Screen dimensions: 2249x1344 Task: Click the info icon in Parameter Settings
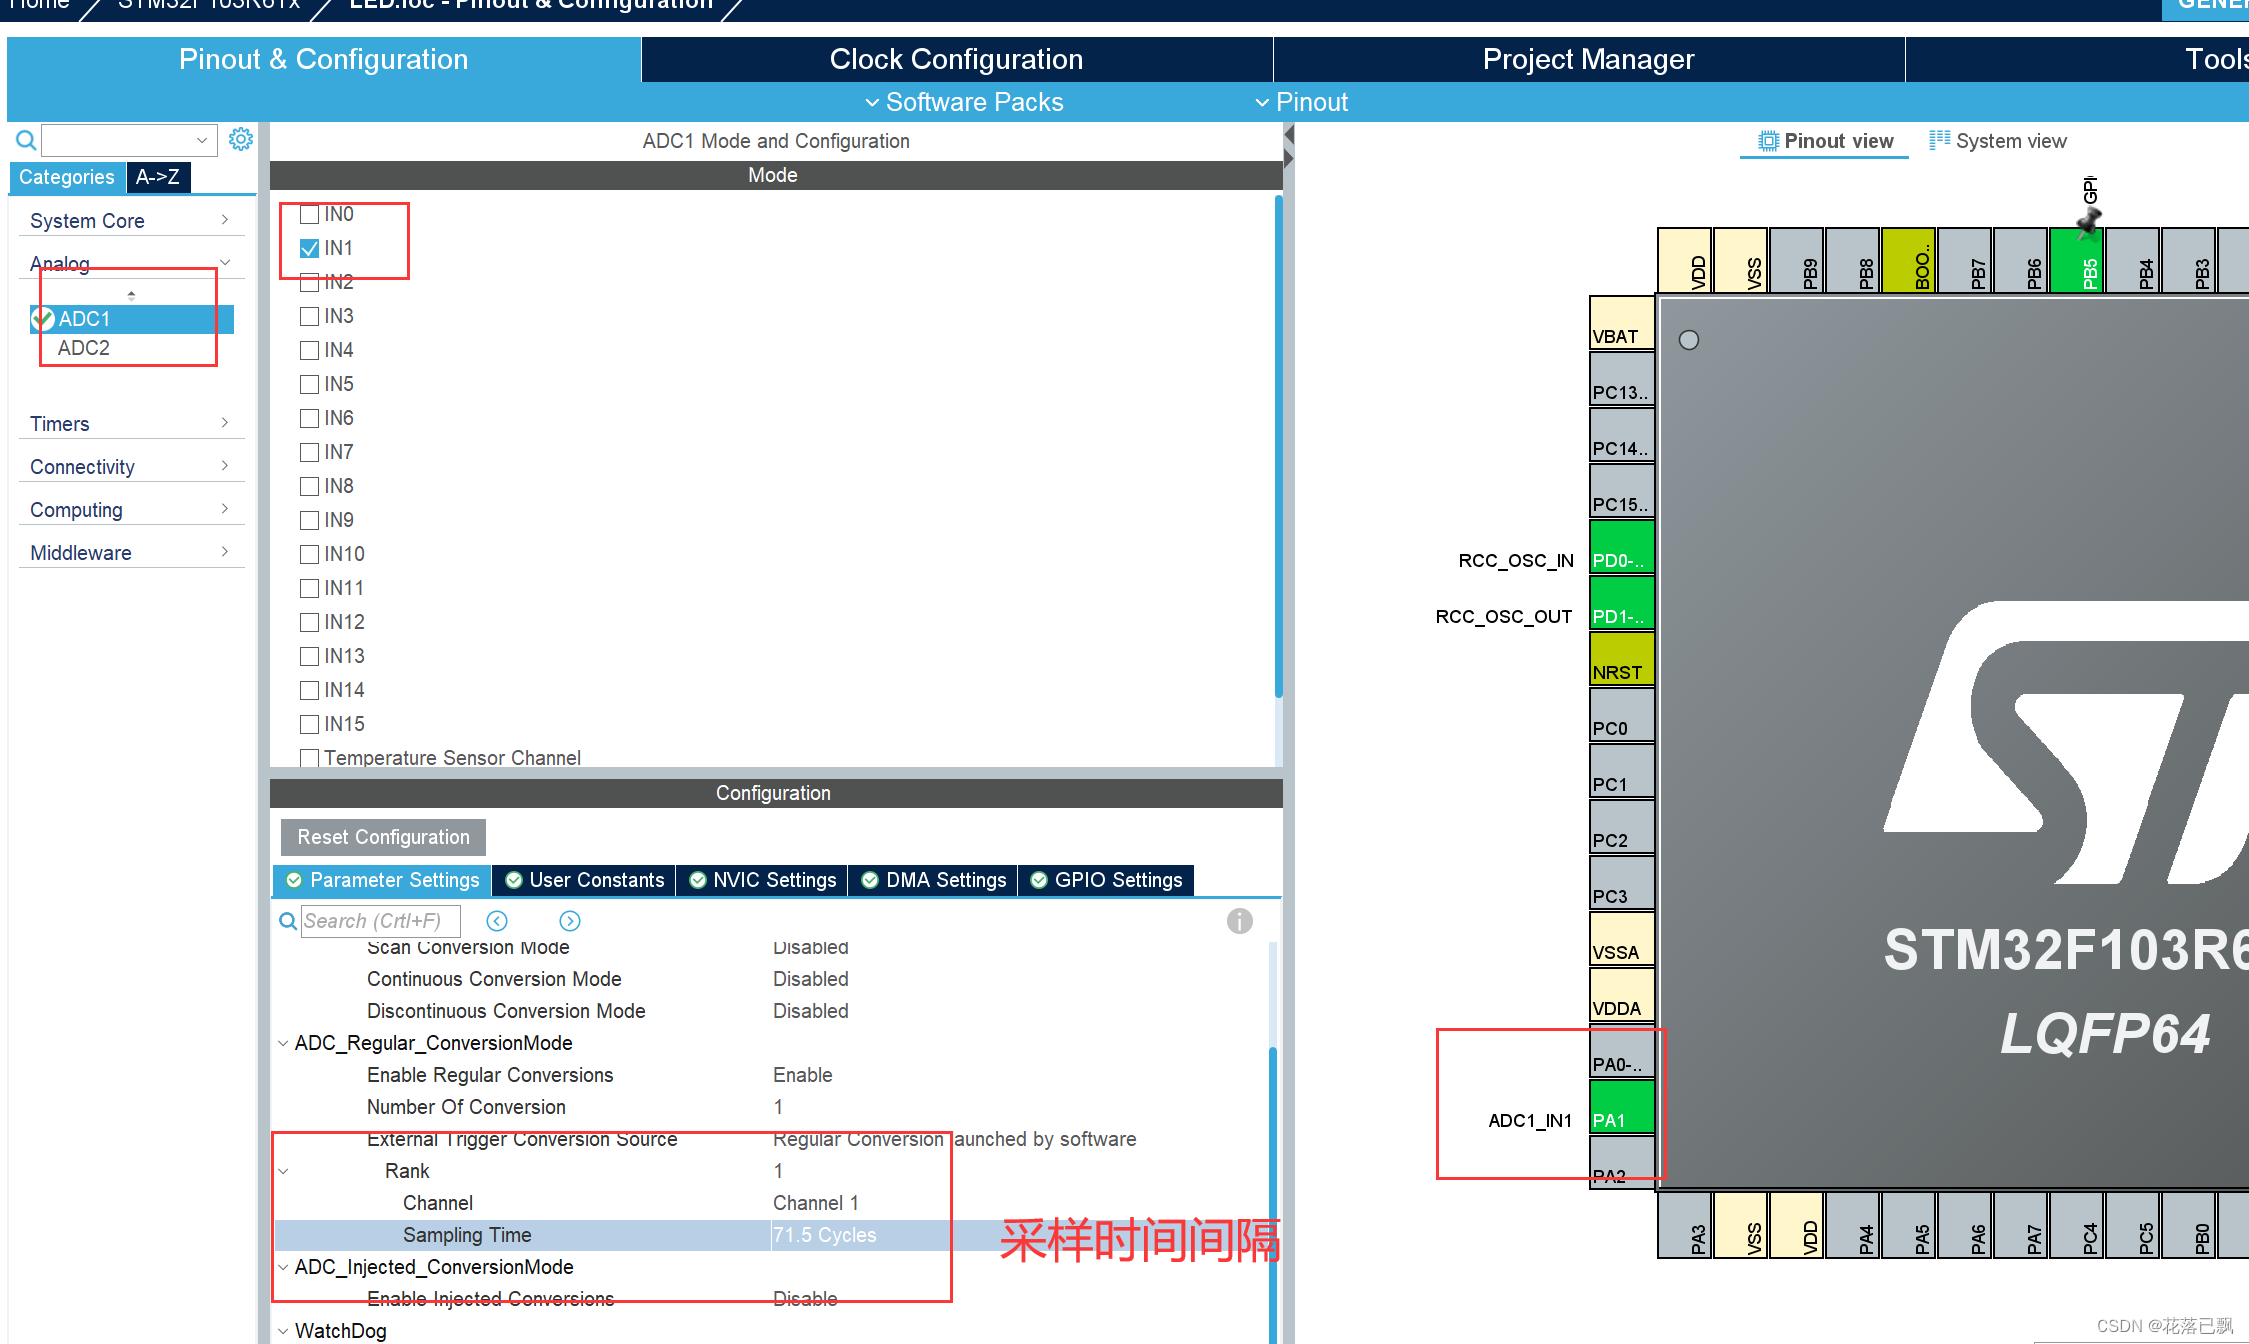click(1240, 921)
